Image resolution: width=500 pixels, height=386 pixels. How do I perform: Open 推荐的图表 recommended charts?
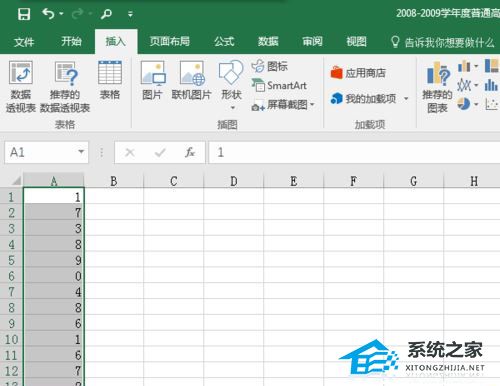tap(437, 87)
